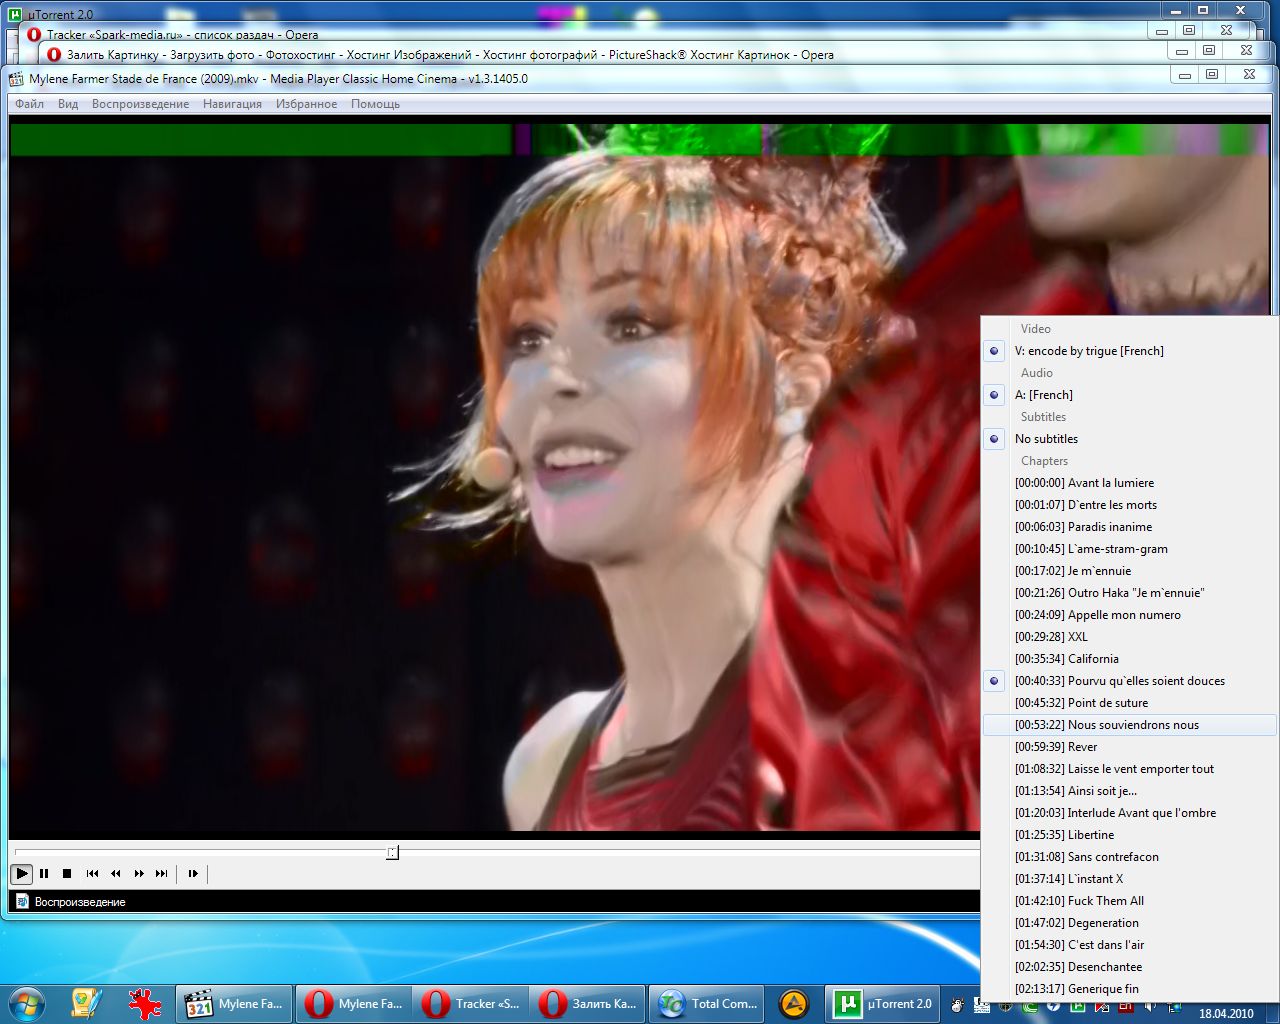The width and height of the screenshot is (1280, 1024).
Task: Jump to chapter 'Desenchantee'
Action: tap(1130, 967)
